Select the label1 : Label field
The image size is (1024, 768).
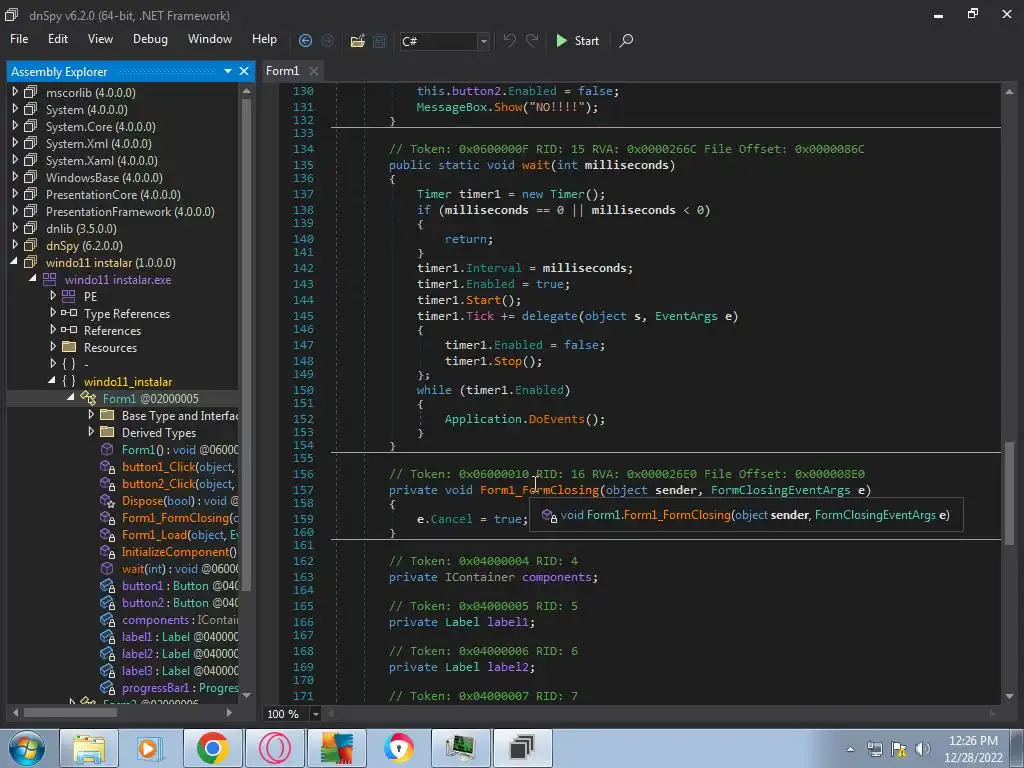pos(180,636)
